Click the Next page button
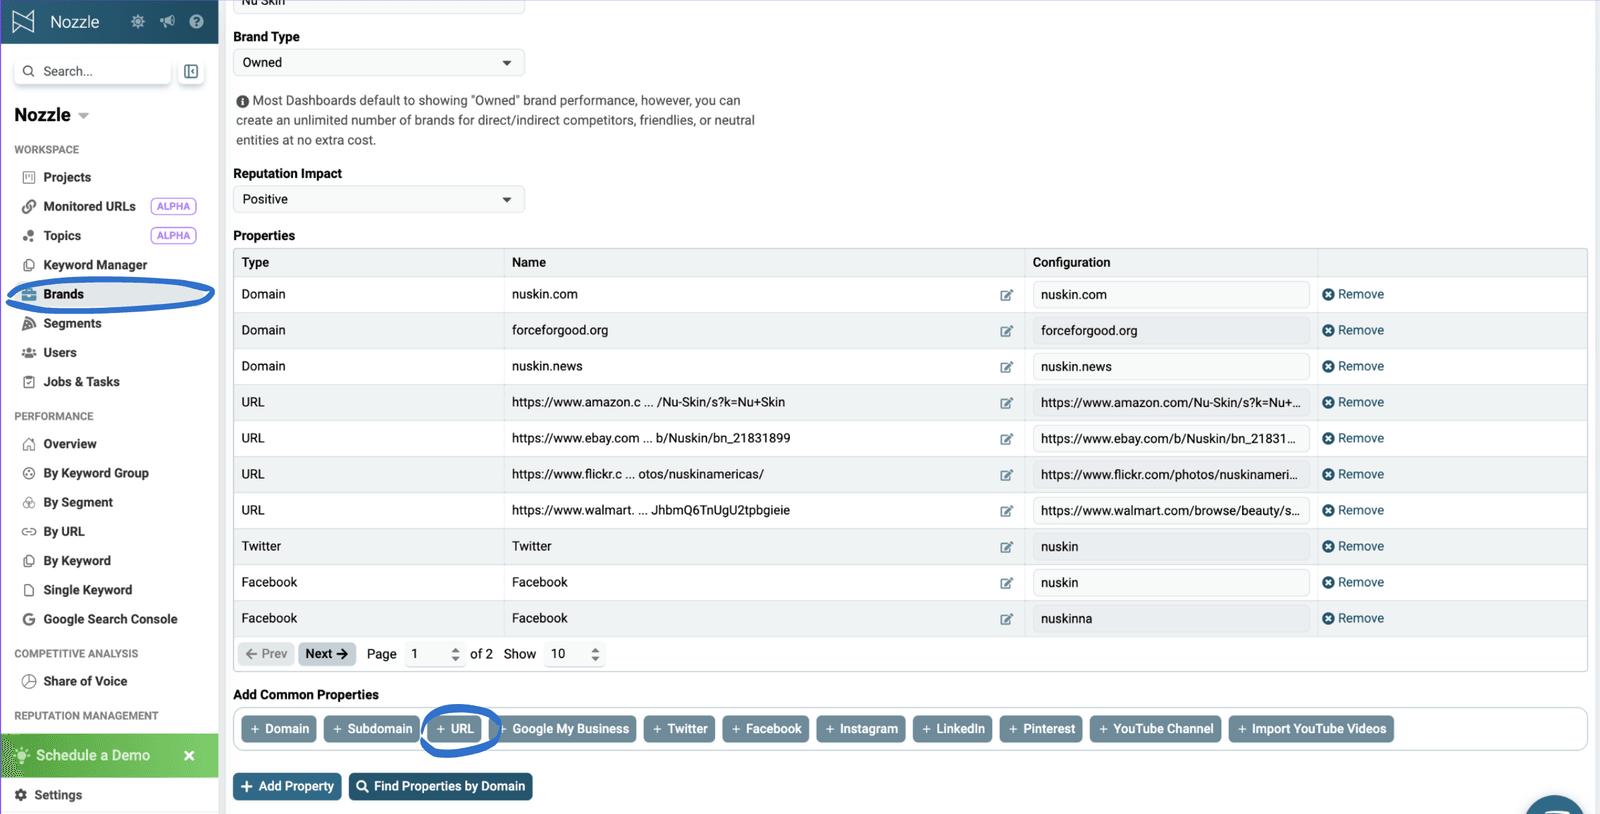The image size is (1600, 814). 327,654
